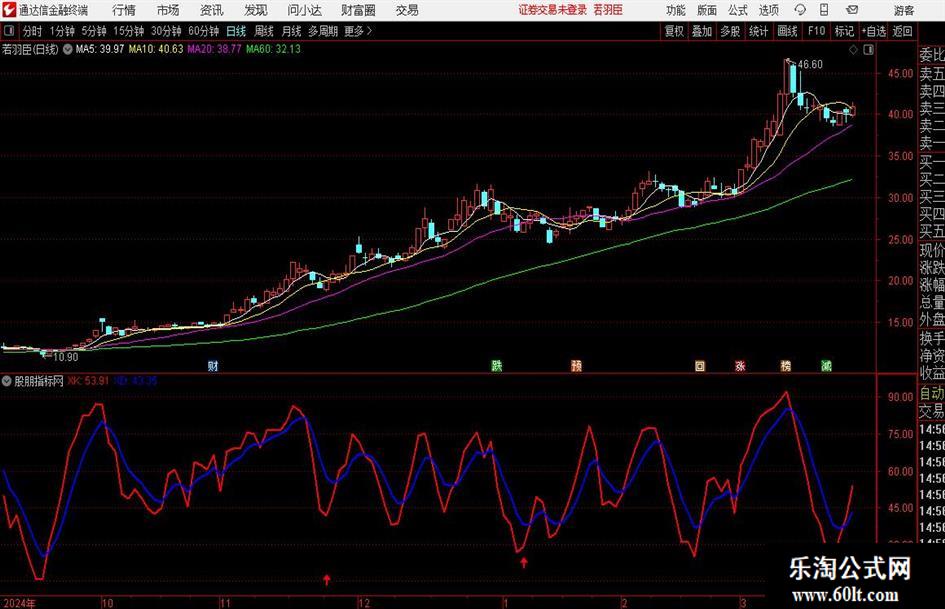The image size is (945, 609).
Task: Click the 2024年 date axis label
Action: 19,603
